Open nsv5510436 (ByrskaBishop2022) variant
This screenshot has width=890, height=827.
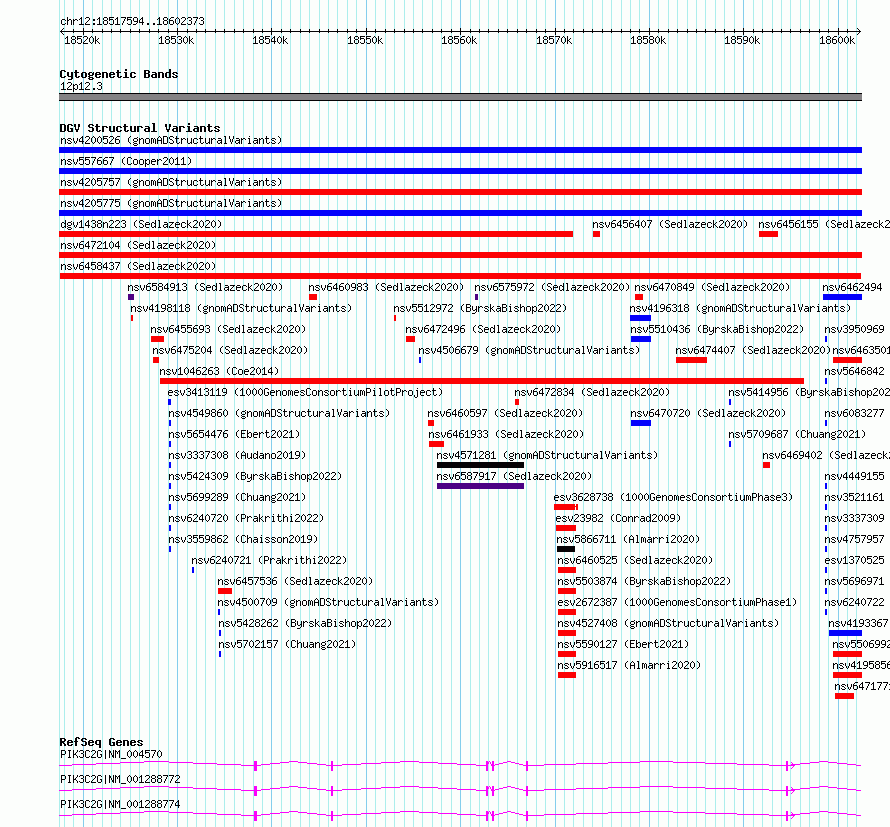pos(717,329)
